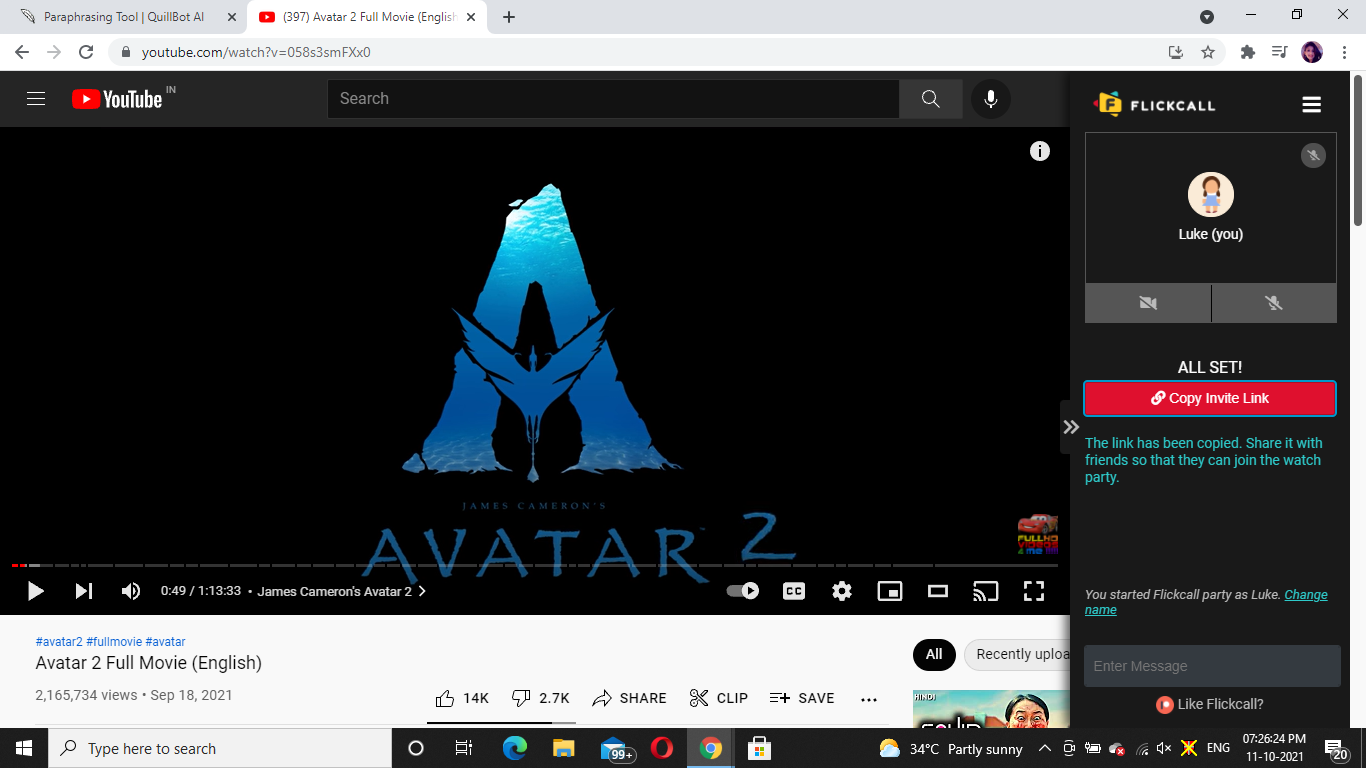Viewport: 1366px width, 768px height.
Task: Open the Windows Start menu
Action: click(x=24, y=748)
